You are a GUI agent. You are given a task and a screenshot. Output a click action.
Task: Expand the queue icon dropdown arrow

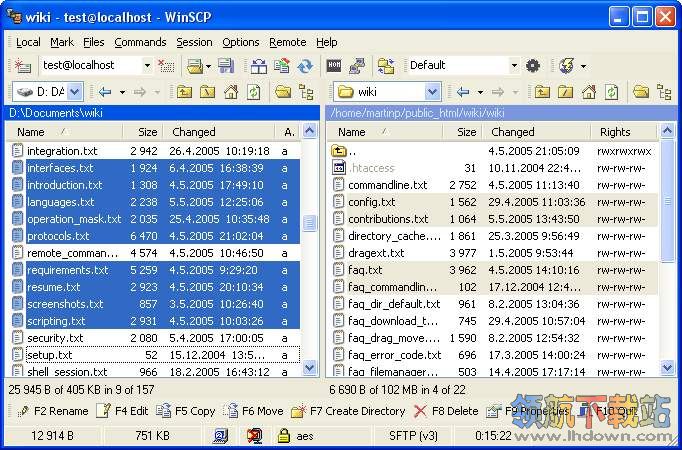tap(208, 67)
